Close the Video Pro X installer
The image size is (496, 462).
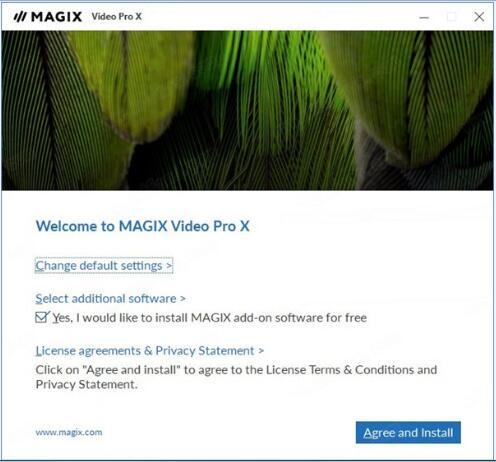(x=479, y=17)
